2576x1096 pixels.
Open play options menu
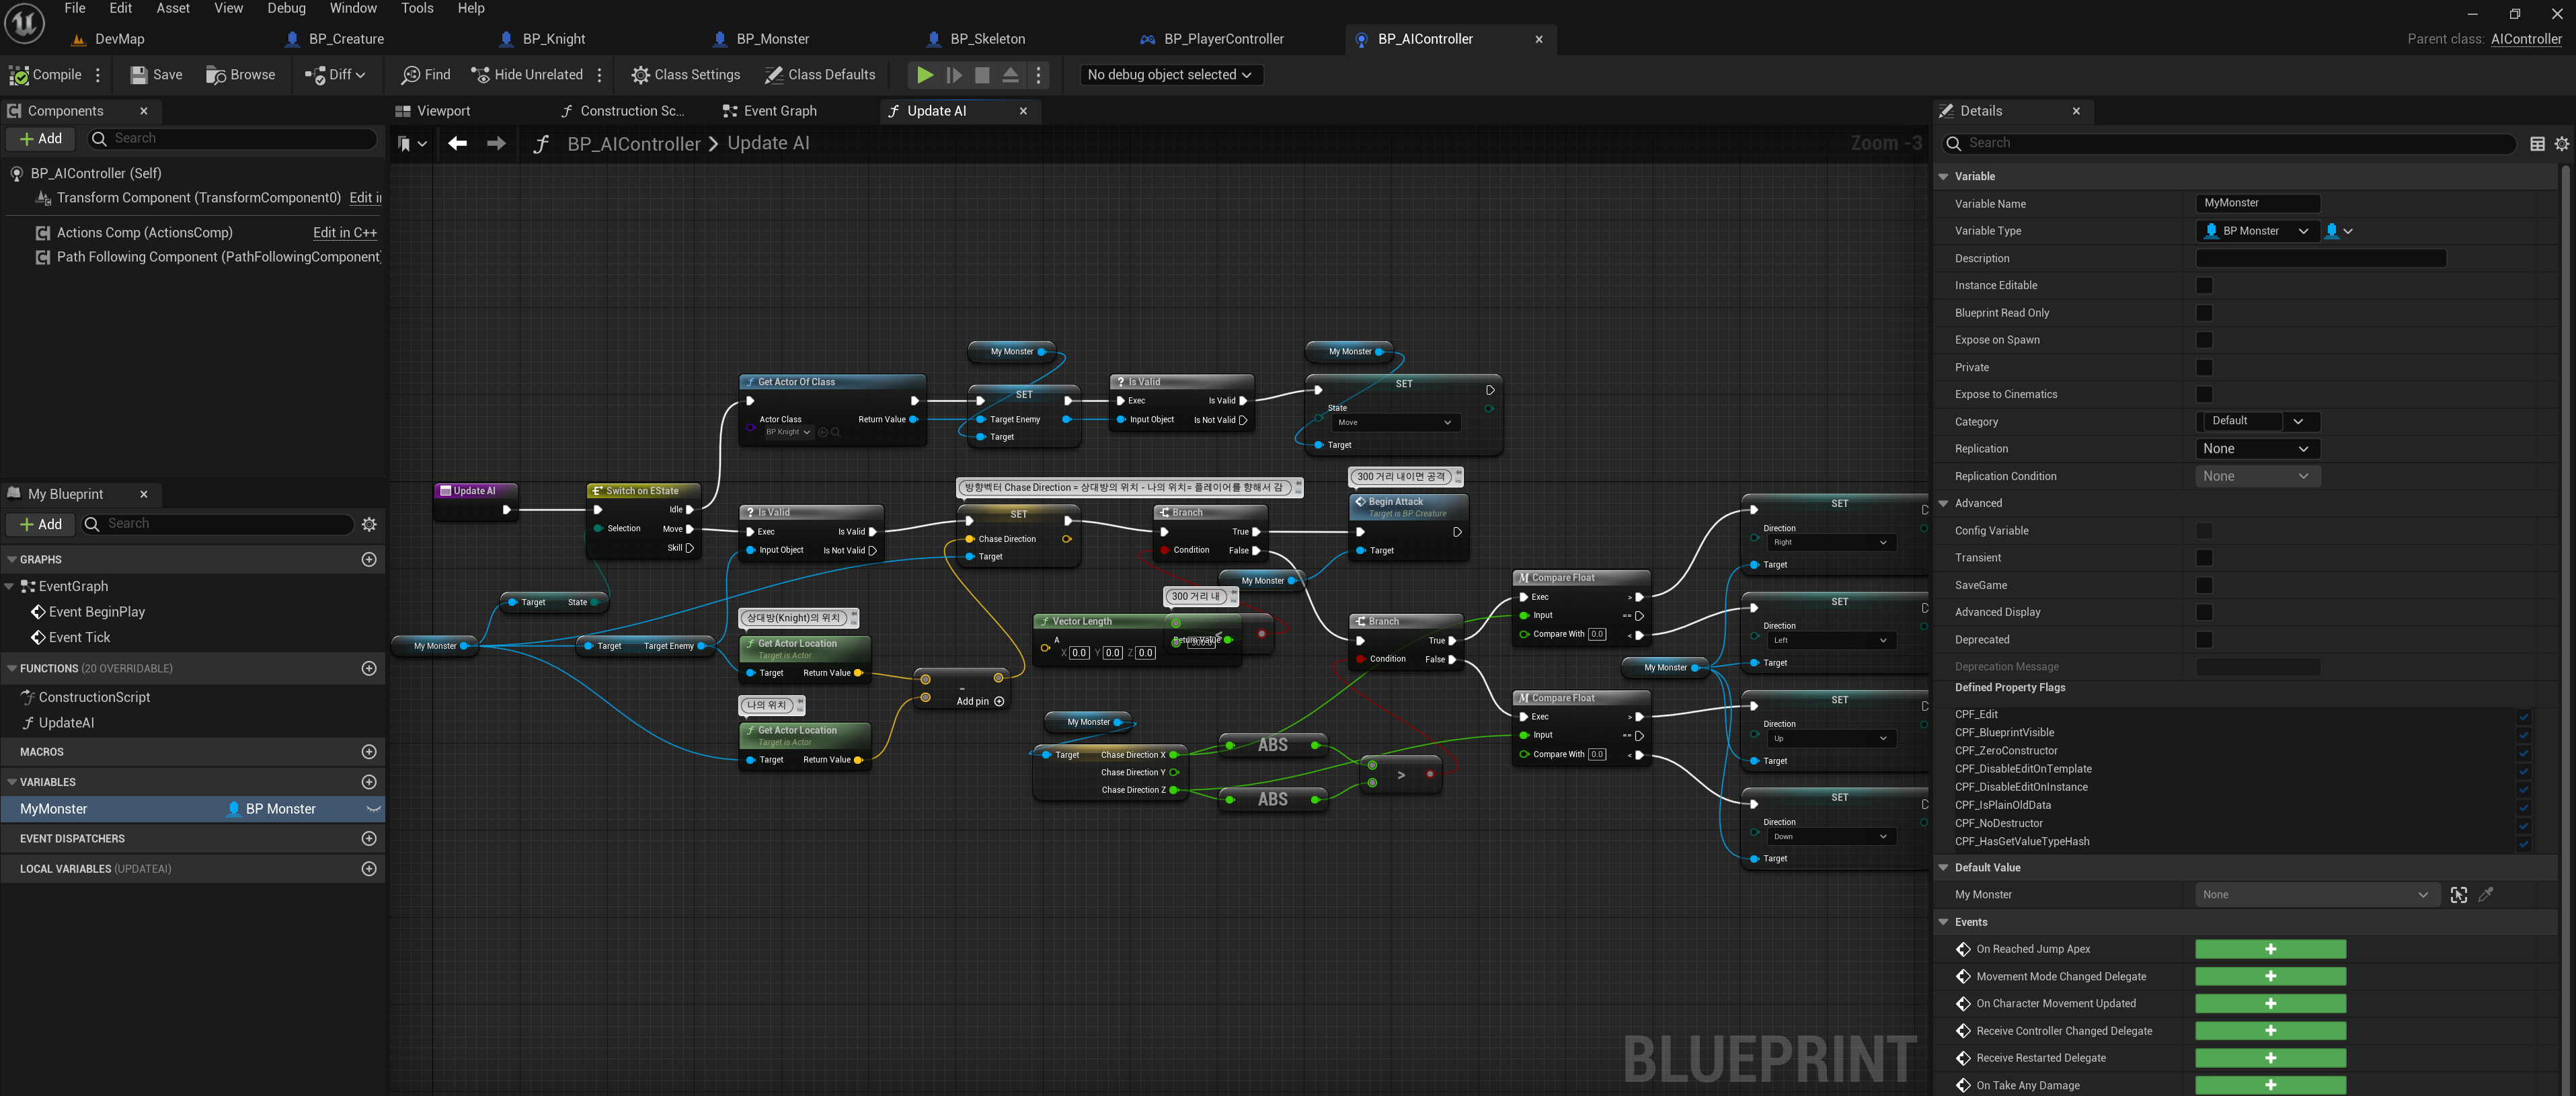(x=1038, y=75)
